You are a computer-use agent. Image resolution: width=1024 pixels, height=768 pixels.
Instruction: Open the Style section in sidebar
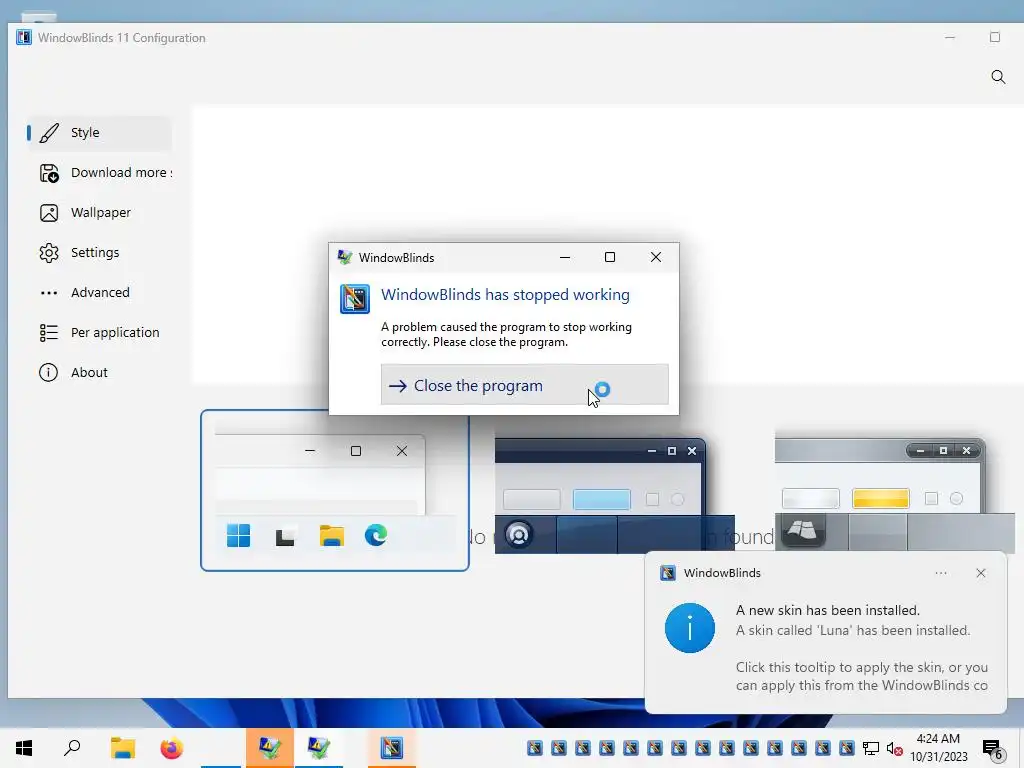(99, 133)
